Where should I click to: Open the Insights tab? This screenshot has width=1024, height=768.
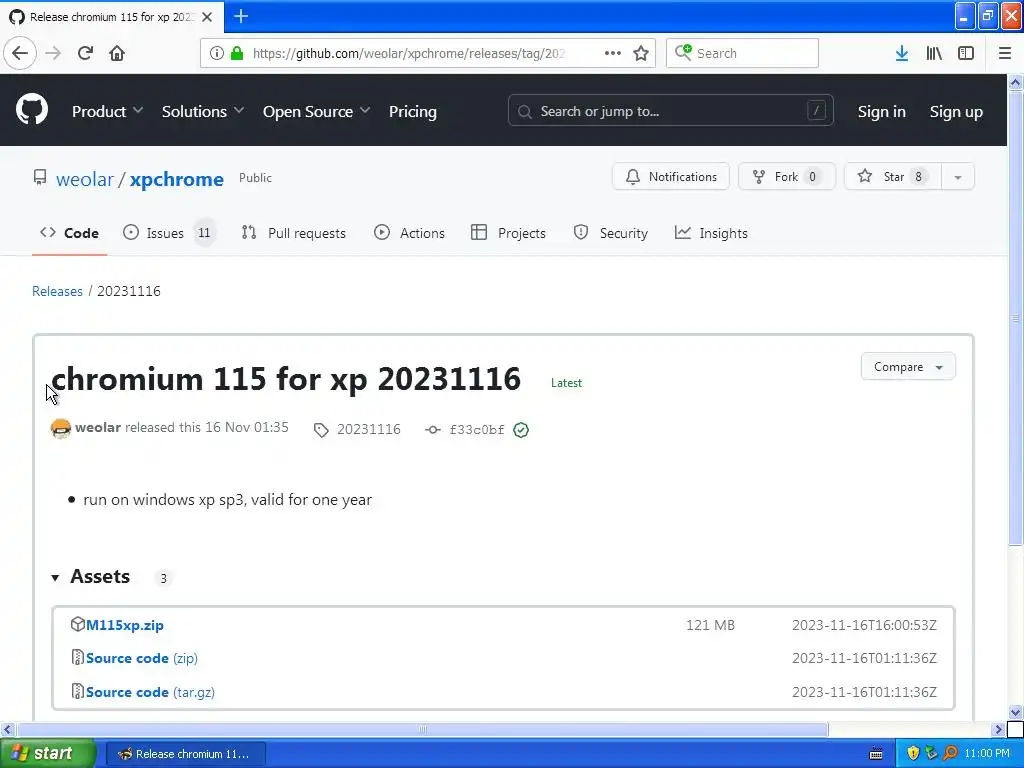711,233
